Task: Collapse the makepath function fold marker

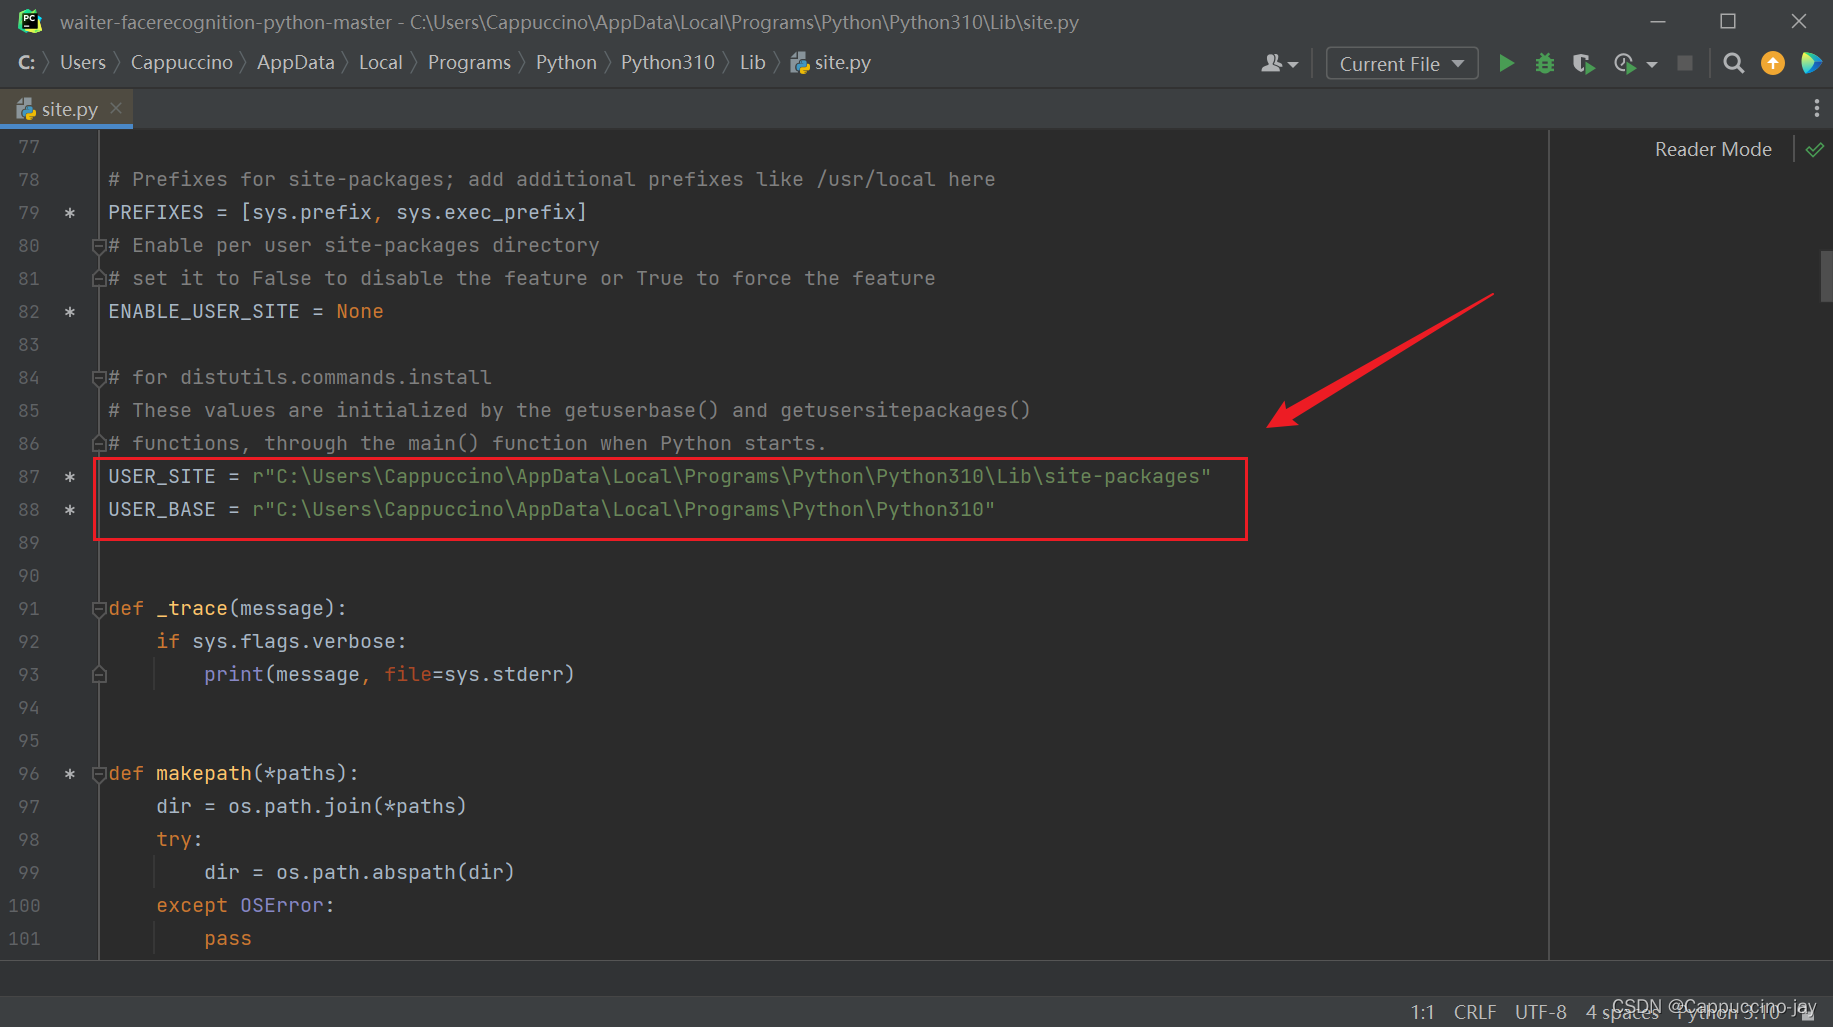Action: (x=99, y=774)
